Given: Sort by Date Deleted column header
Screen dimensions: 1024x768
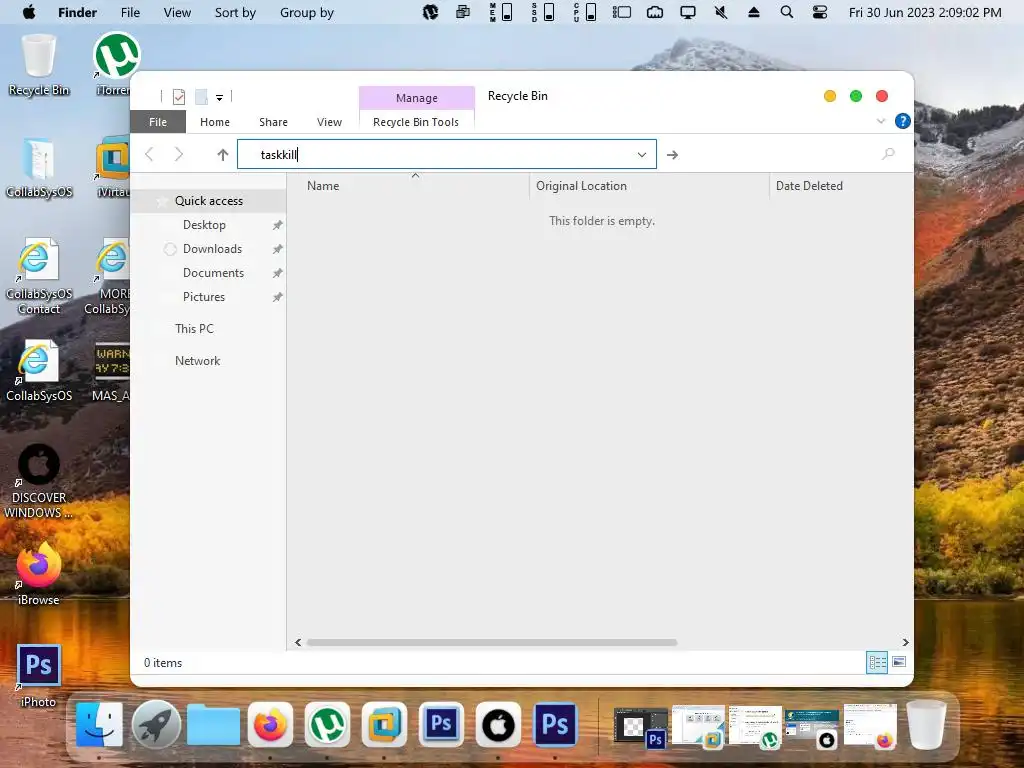Looking at the screenshot, I should coord(809,185).
